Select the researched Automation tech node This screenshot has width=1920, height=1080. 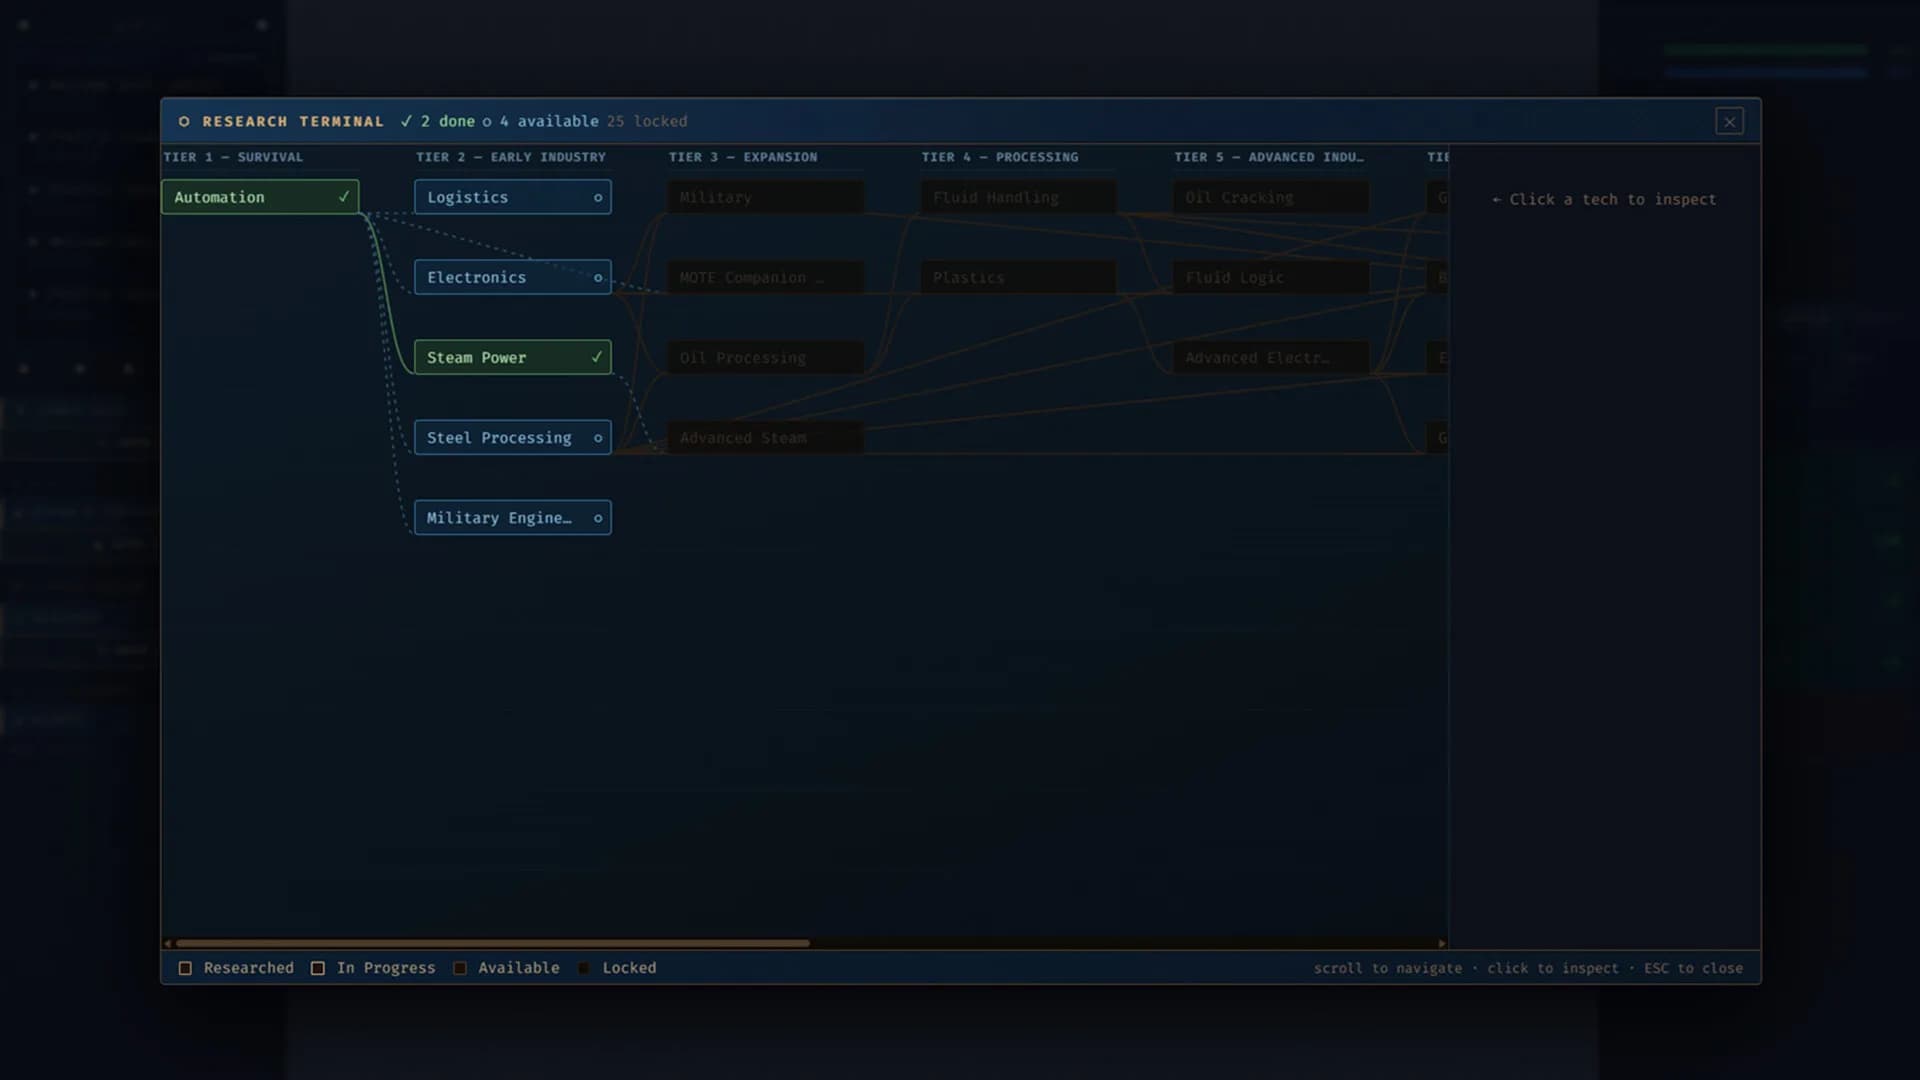(260, 197)
